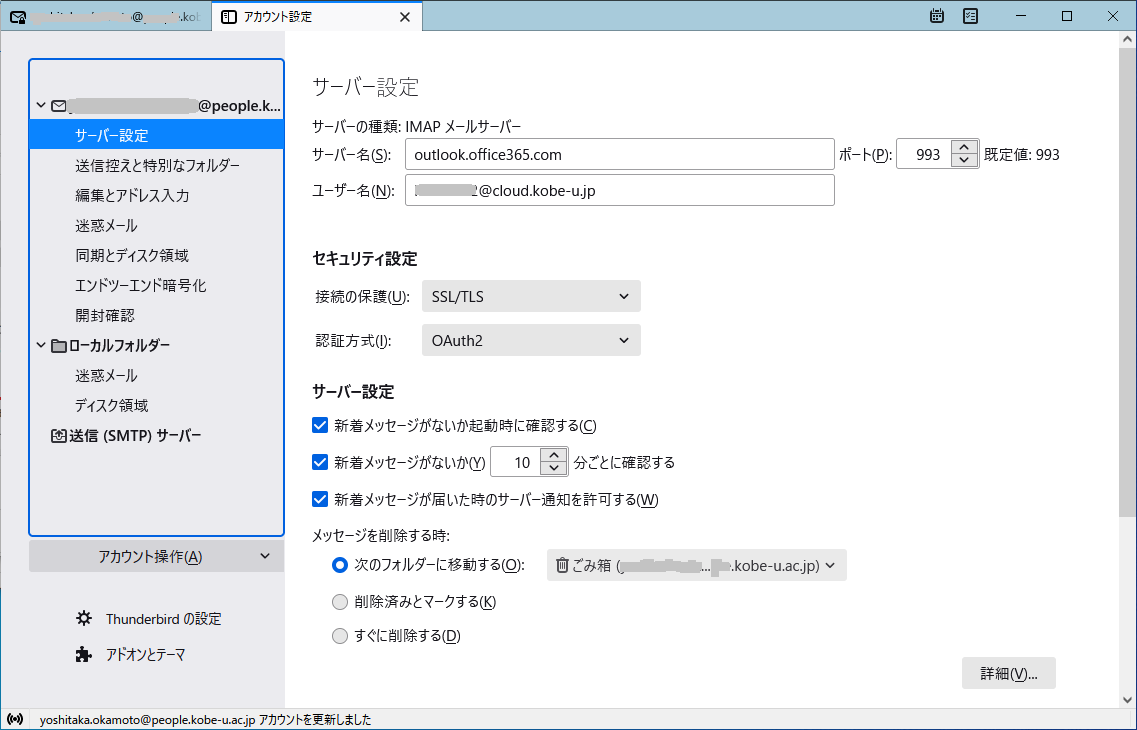The image size is (1137, 730).
Task: Click the trash icon in folder dropdown
Action: click(562, 565)
